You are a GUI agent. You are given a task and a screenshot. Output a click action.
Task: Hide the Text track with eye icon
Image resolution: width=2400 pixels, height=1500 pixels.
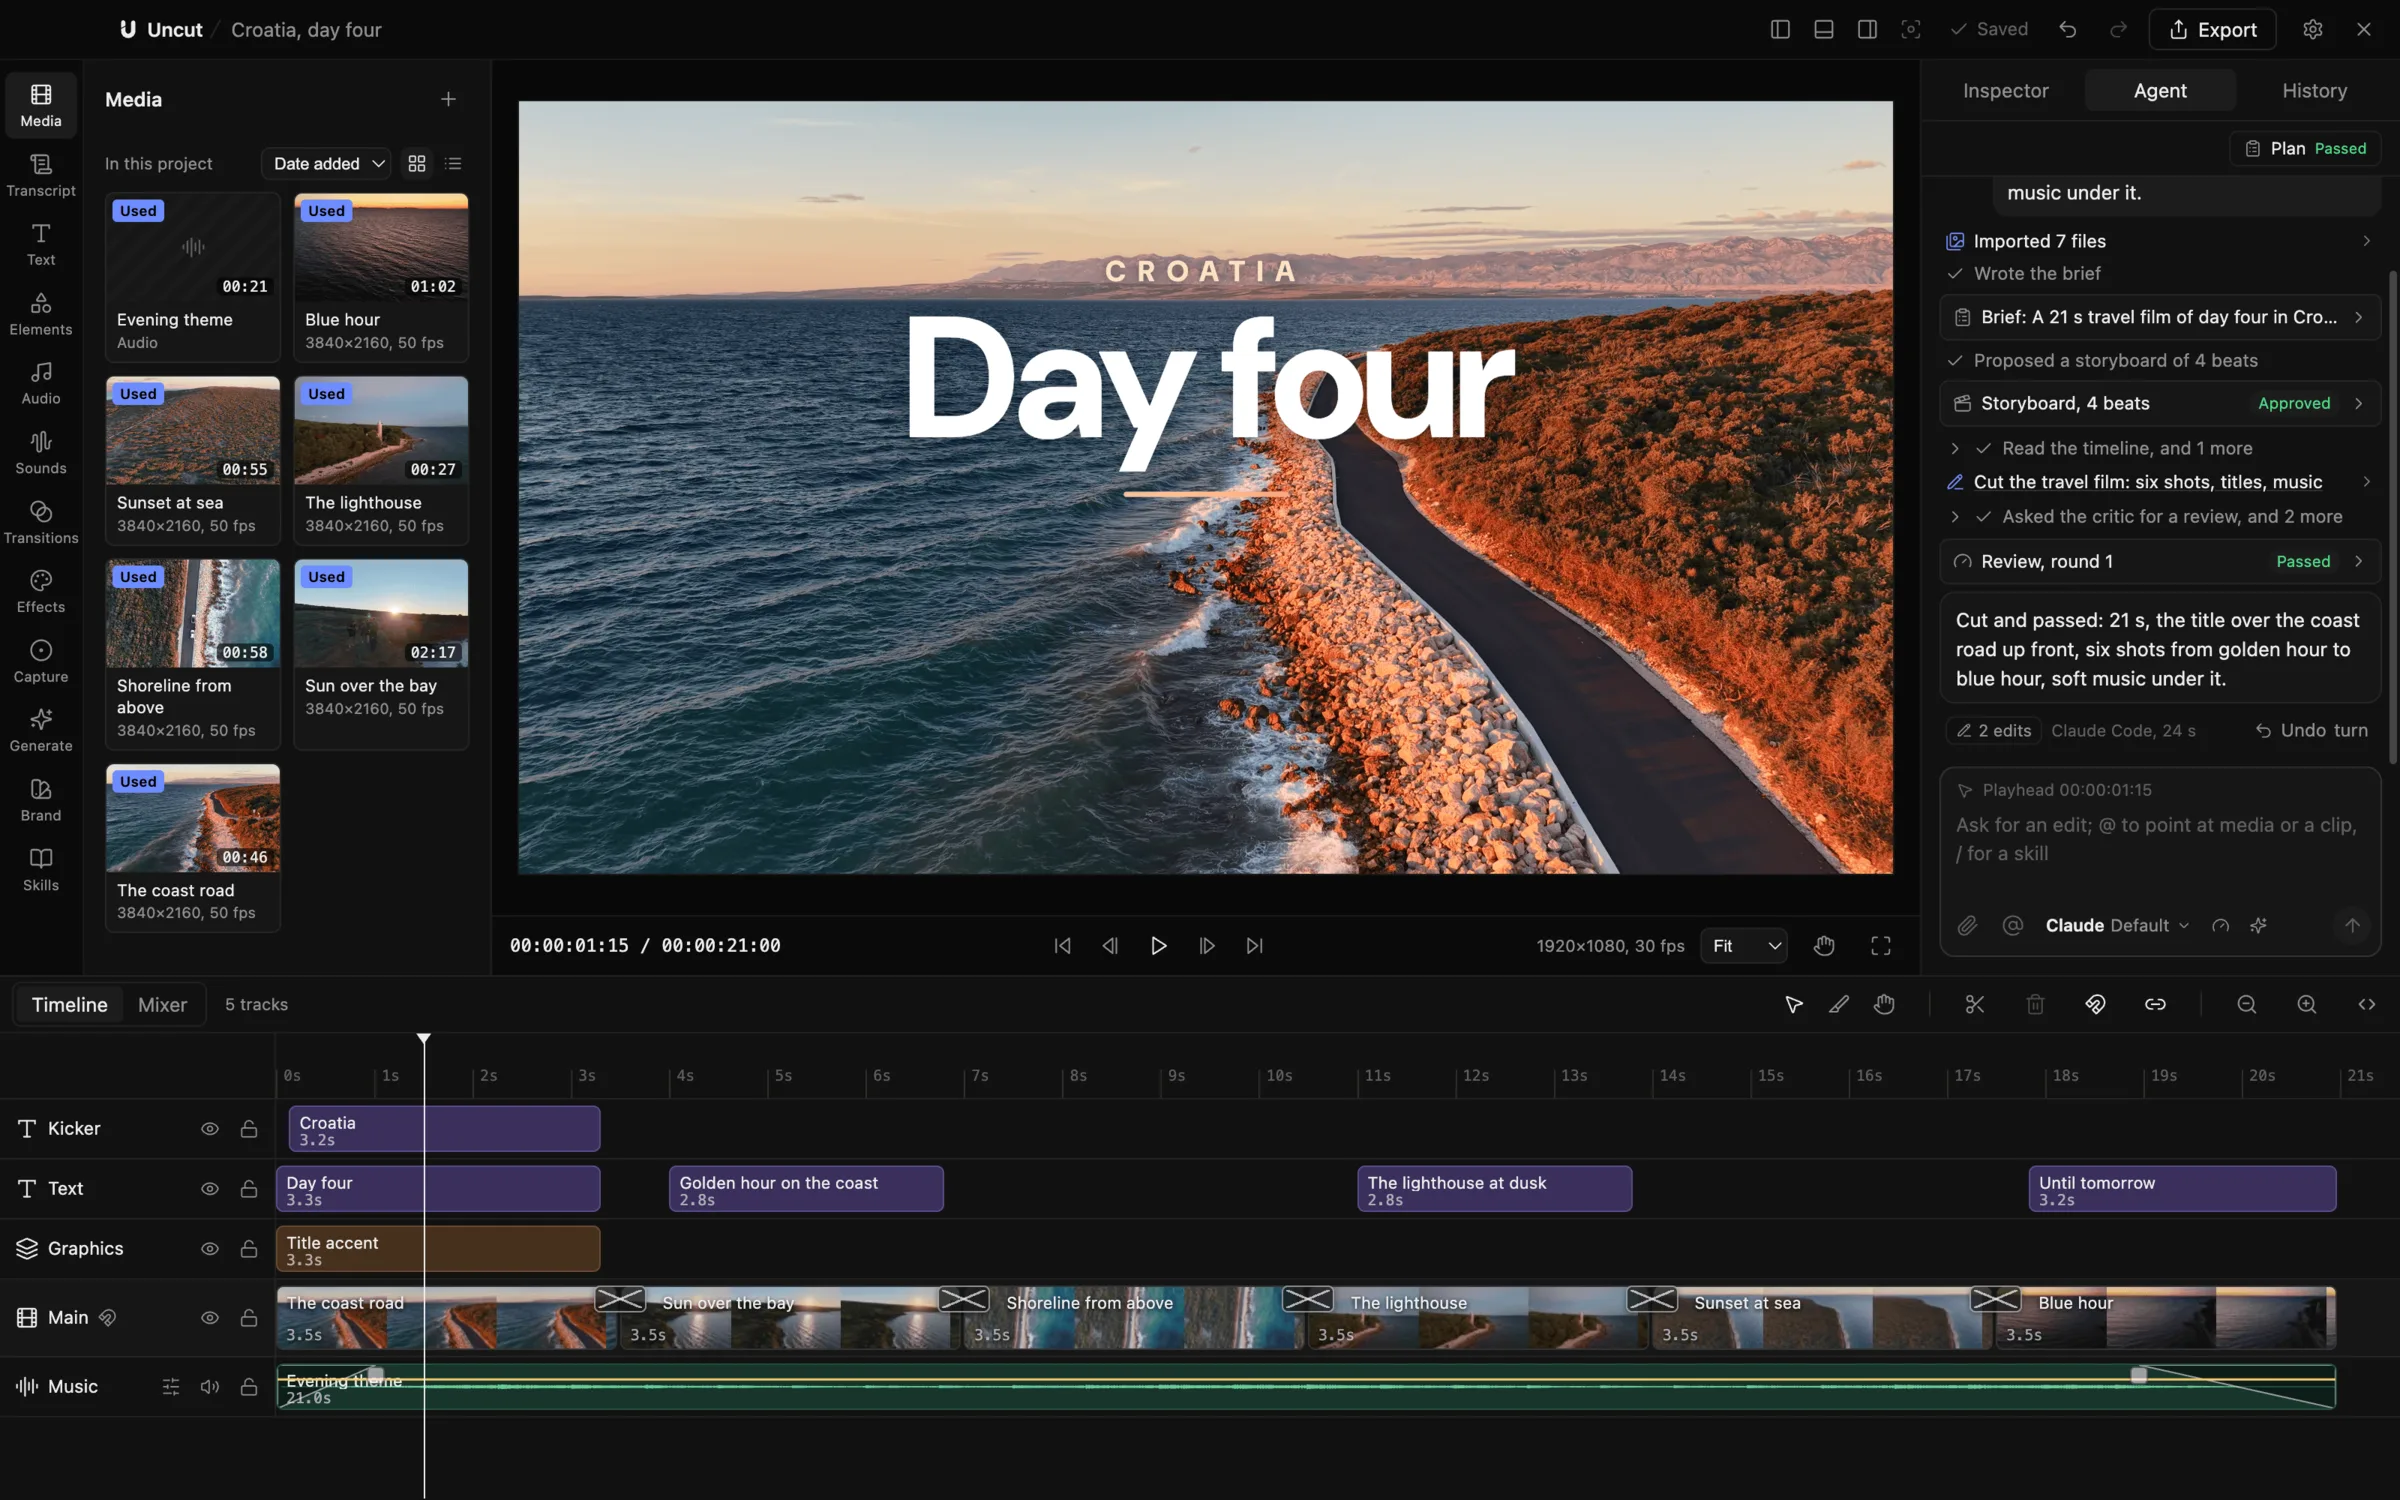[210, 1188]
